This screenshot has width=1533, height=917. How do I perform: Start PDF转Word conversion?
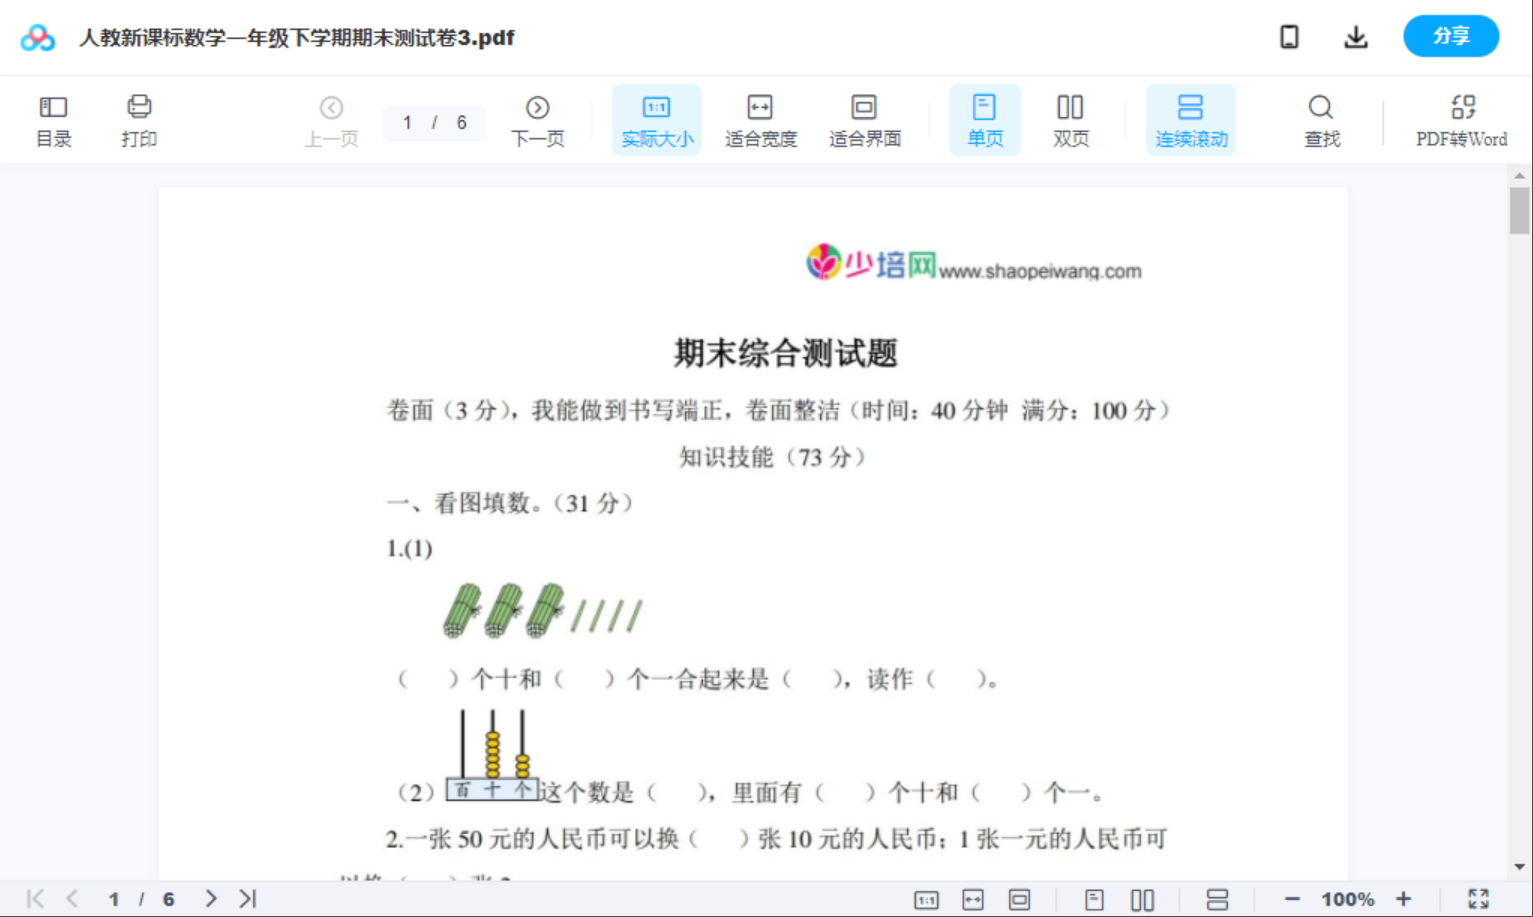click(x=1462, y=119)
